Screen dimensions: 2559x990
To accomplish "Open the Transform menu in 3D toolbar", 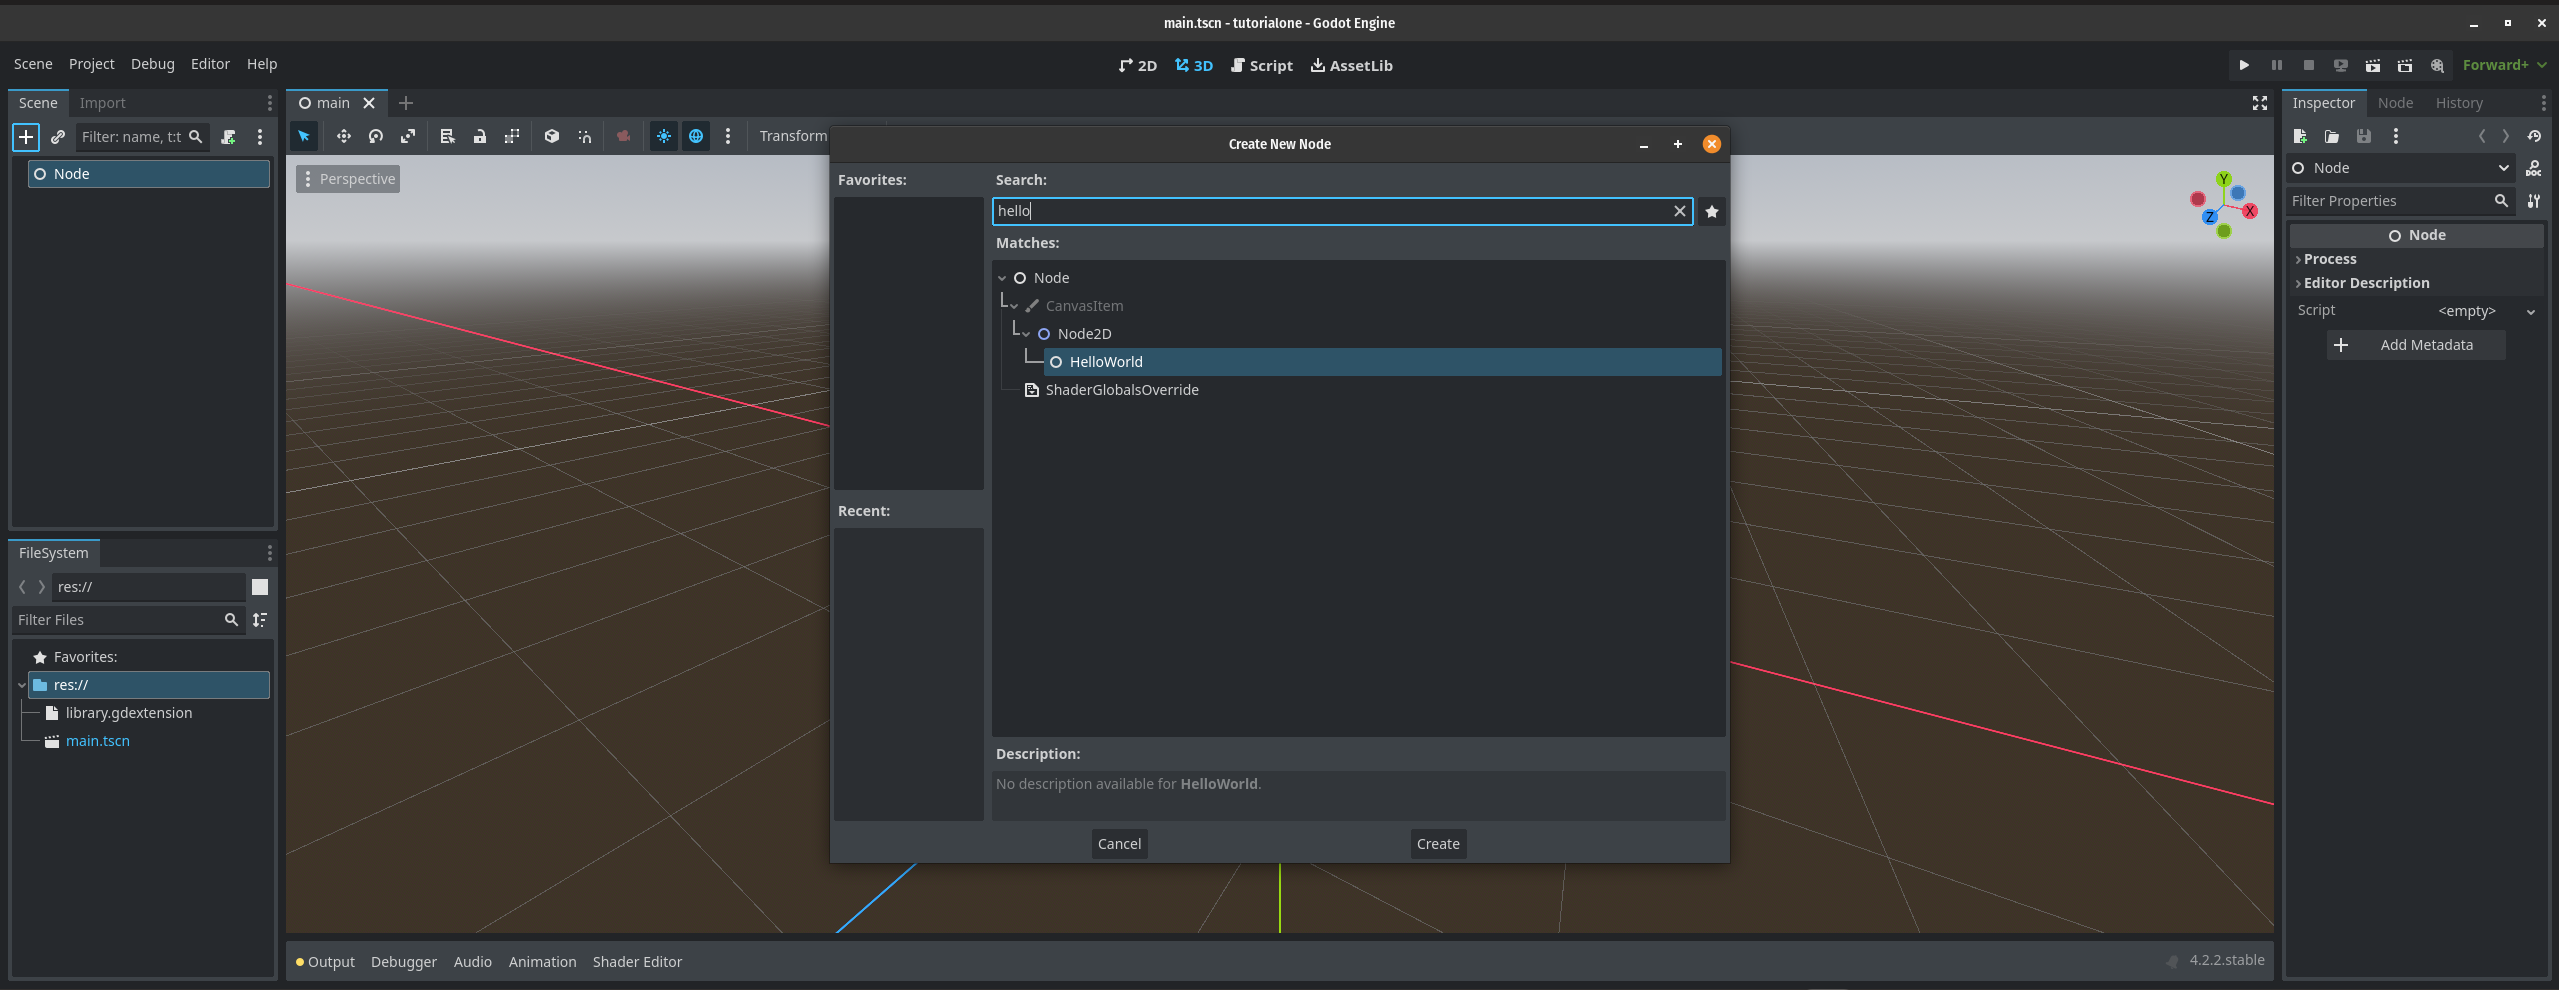I will tap(793, 136).
